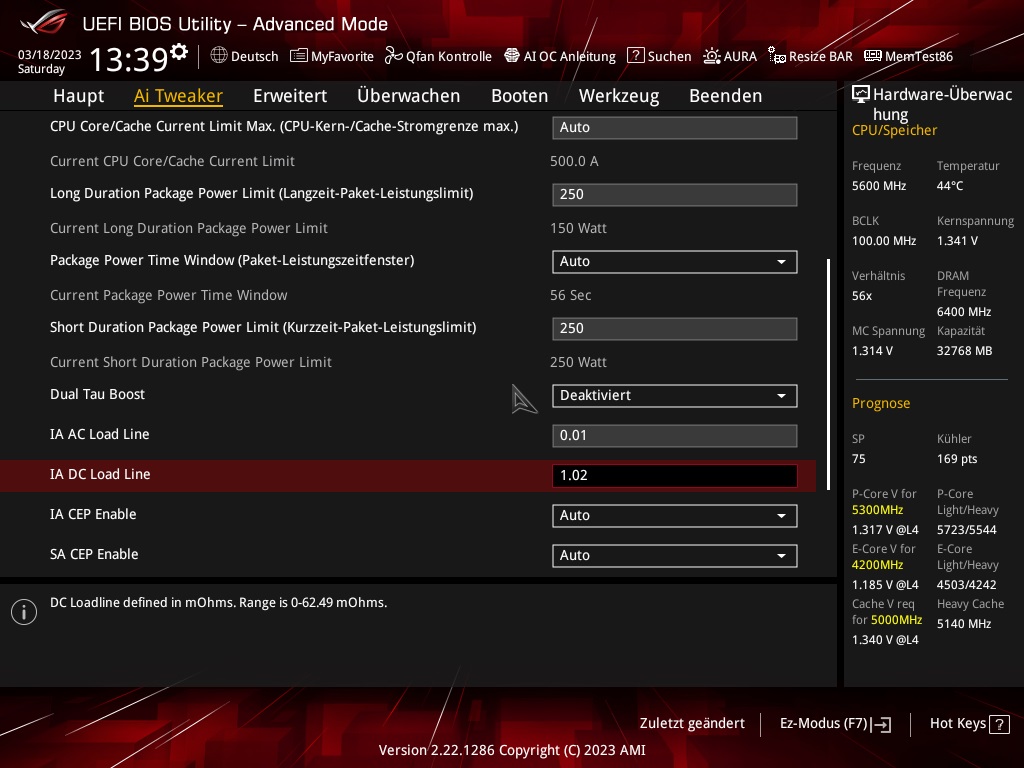Screen dimensions: 1024x768
Task: Click the 32768 MB capacity value
Action: [964, 351]
